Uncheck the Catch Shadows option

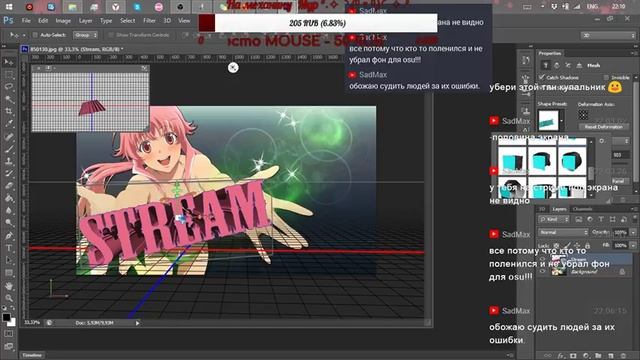pyautogui.click(x=542, y=77)
